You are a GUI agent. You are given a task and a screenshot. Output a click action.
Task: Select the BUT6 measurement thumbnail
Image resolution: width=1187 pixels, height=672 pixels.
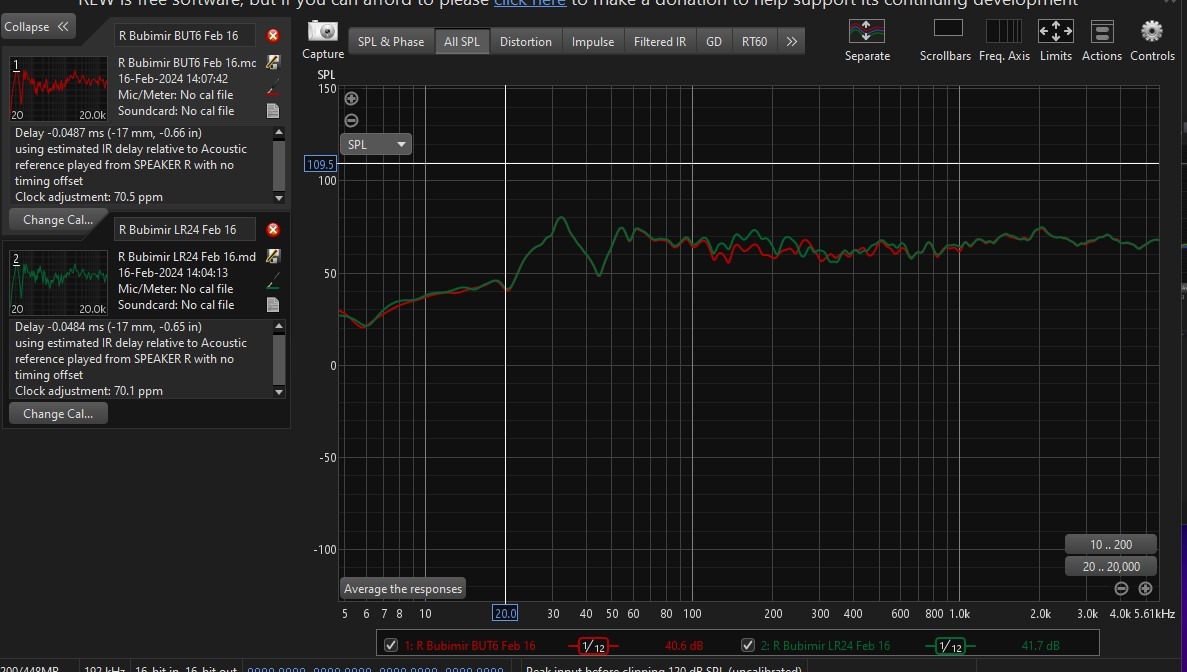pyautogui.click(x=58, y=88)
